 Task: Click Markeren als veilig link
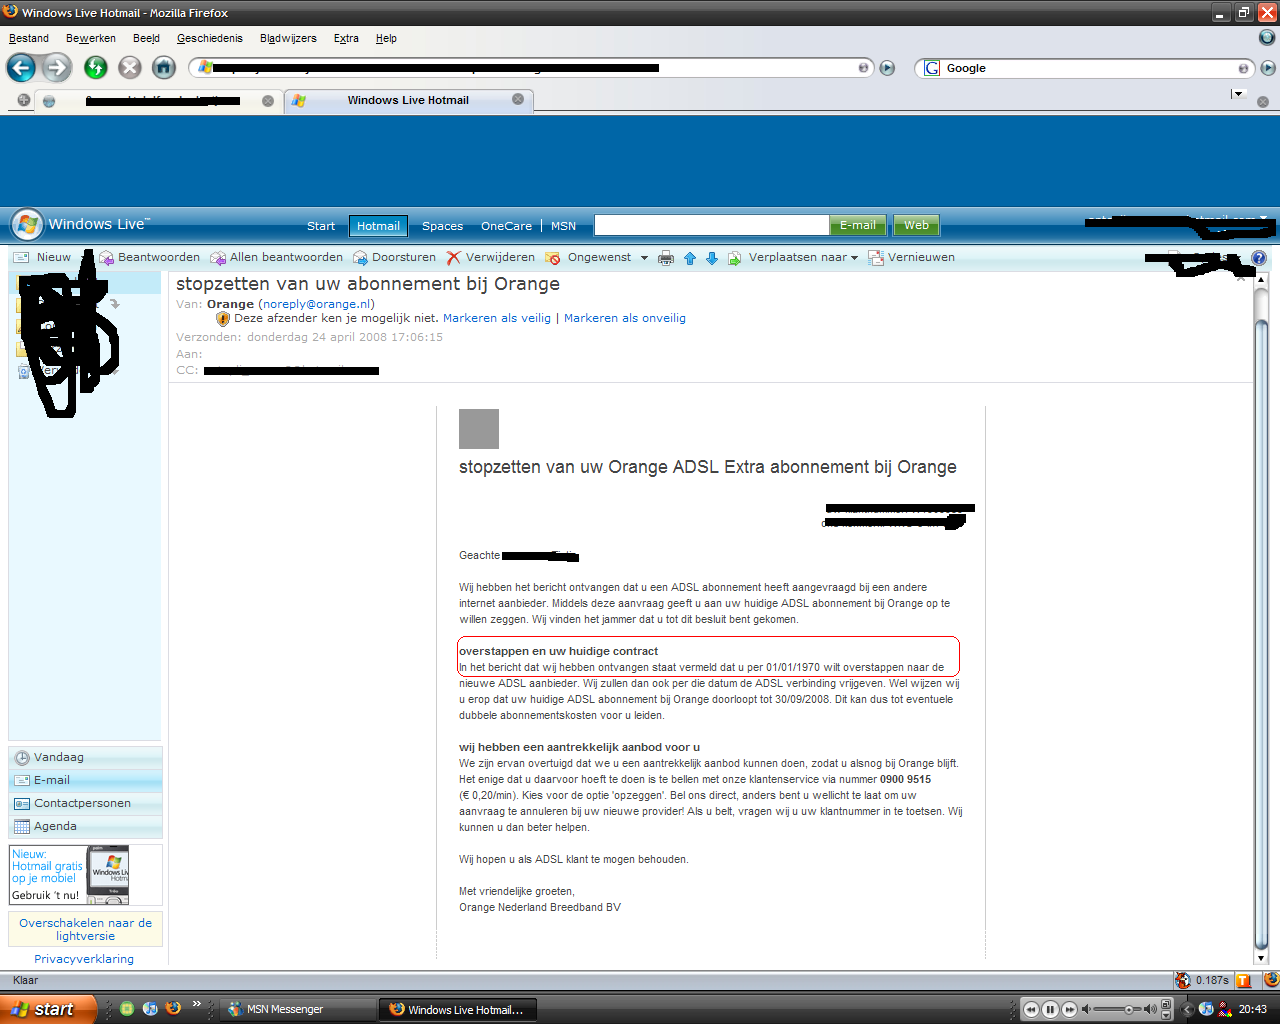click(497, 318)
